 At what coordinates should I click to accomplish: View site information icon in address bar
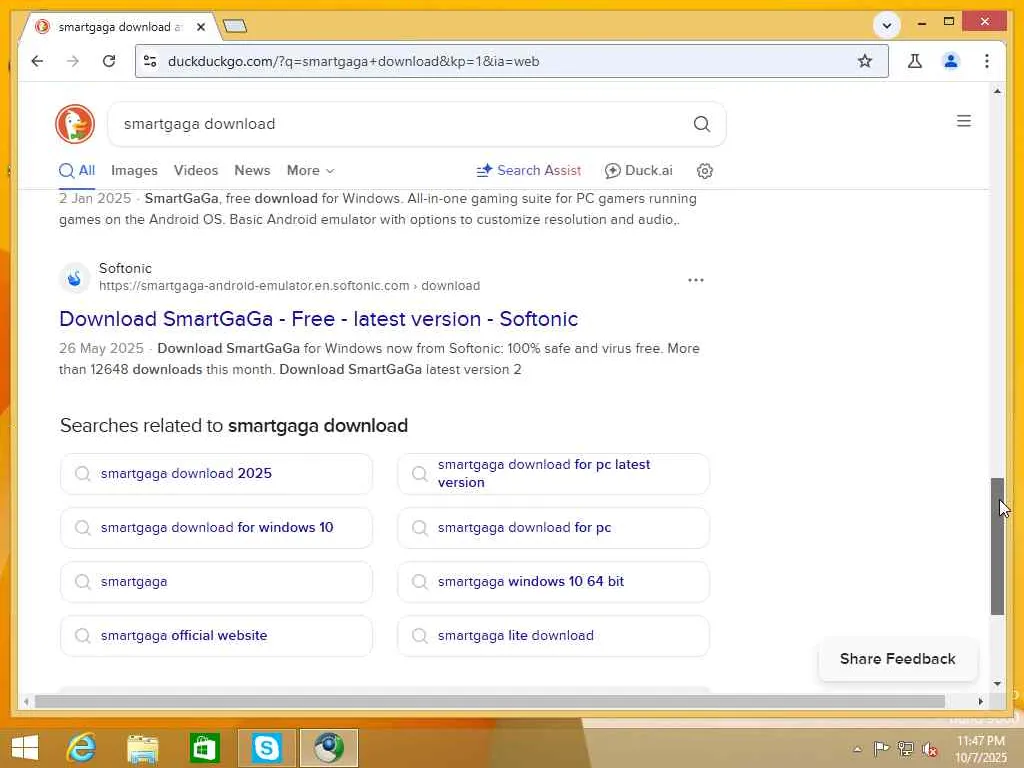tap(150, 61)
